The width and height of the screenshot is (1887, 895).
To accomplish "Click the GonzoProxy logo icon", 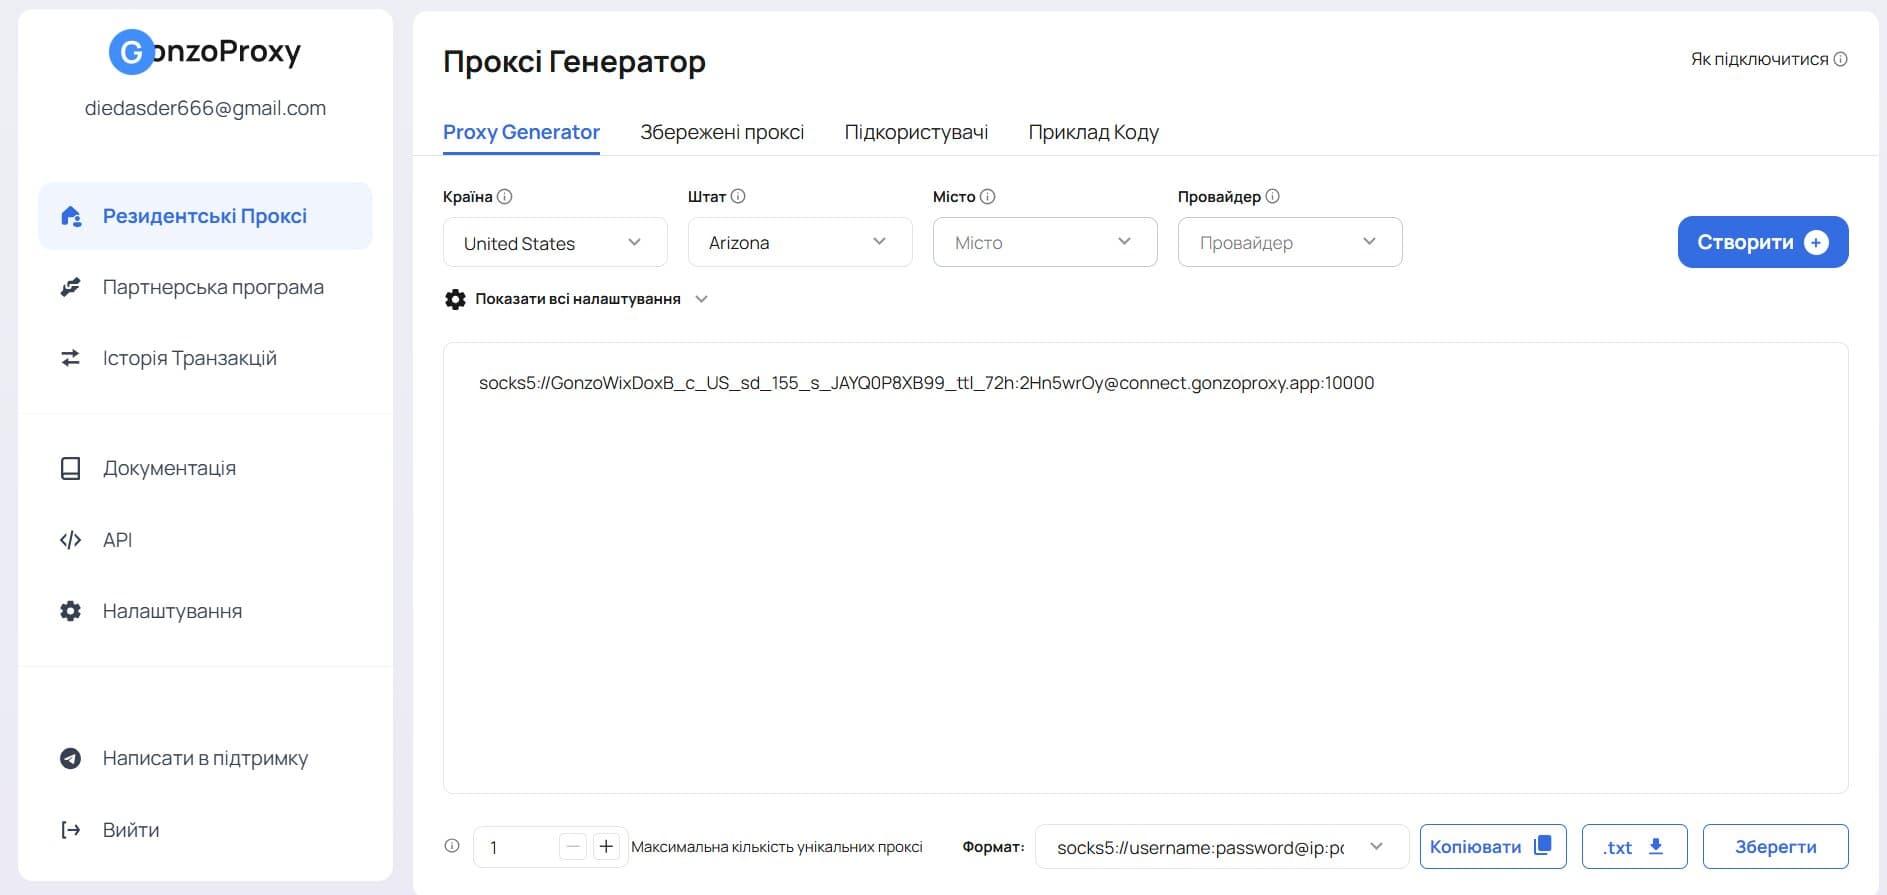I will pos(131,52).
